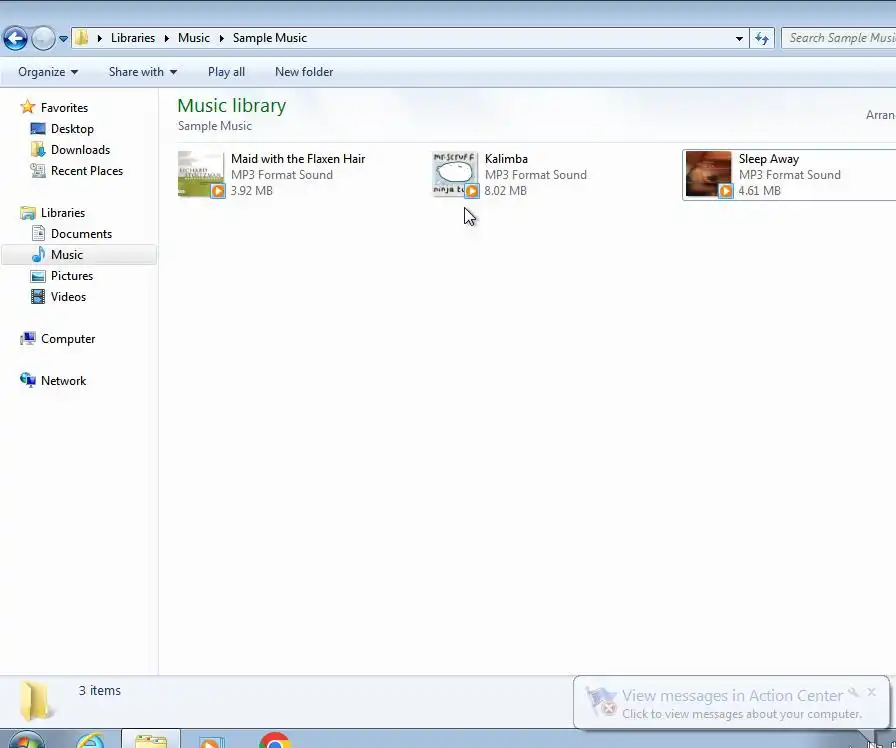The image size is (896, 748).
Task: Select the Sleep Away file name
Action: (x=769, y=159)
